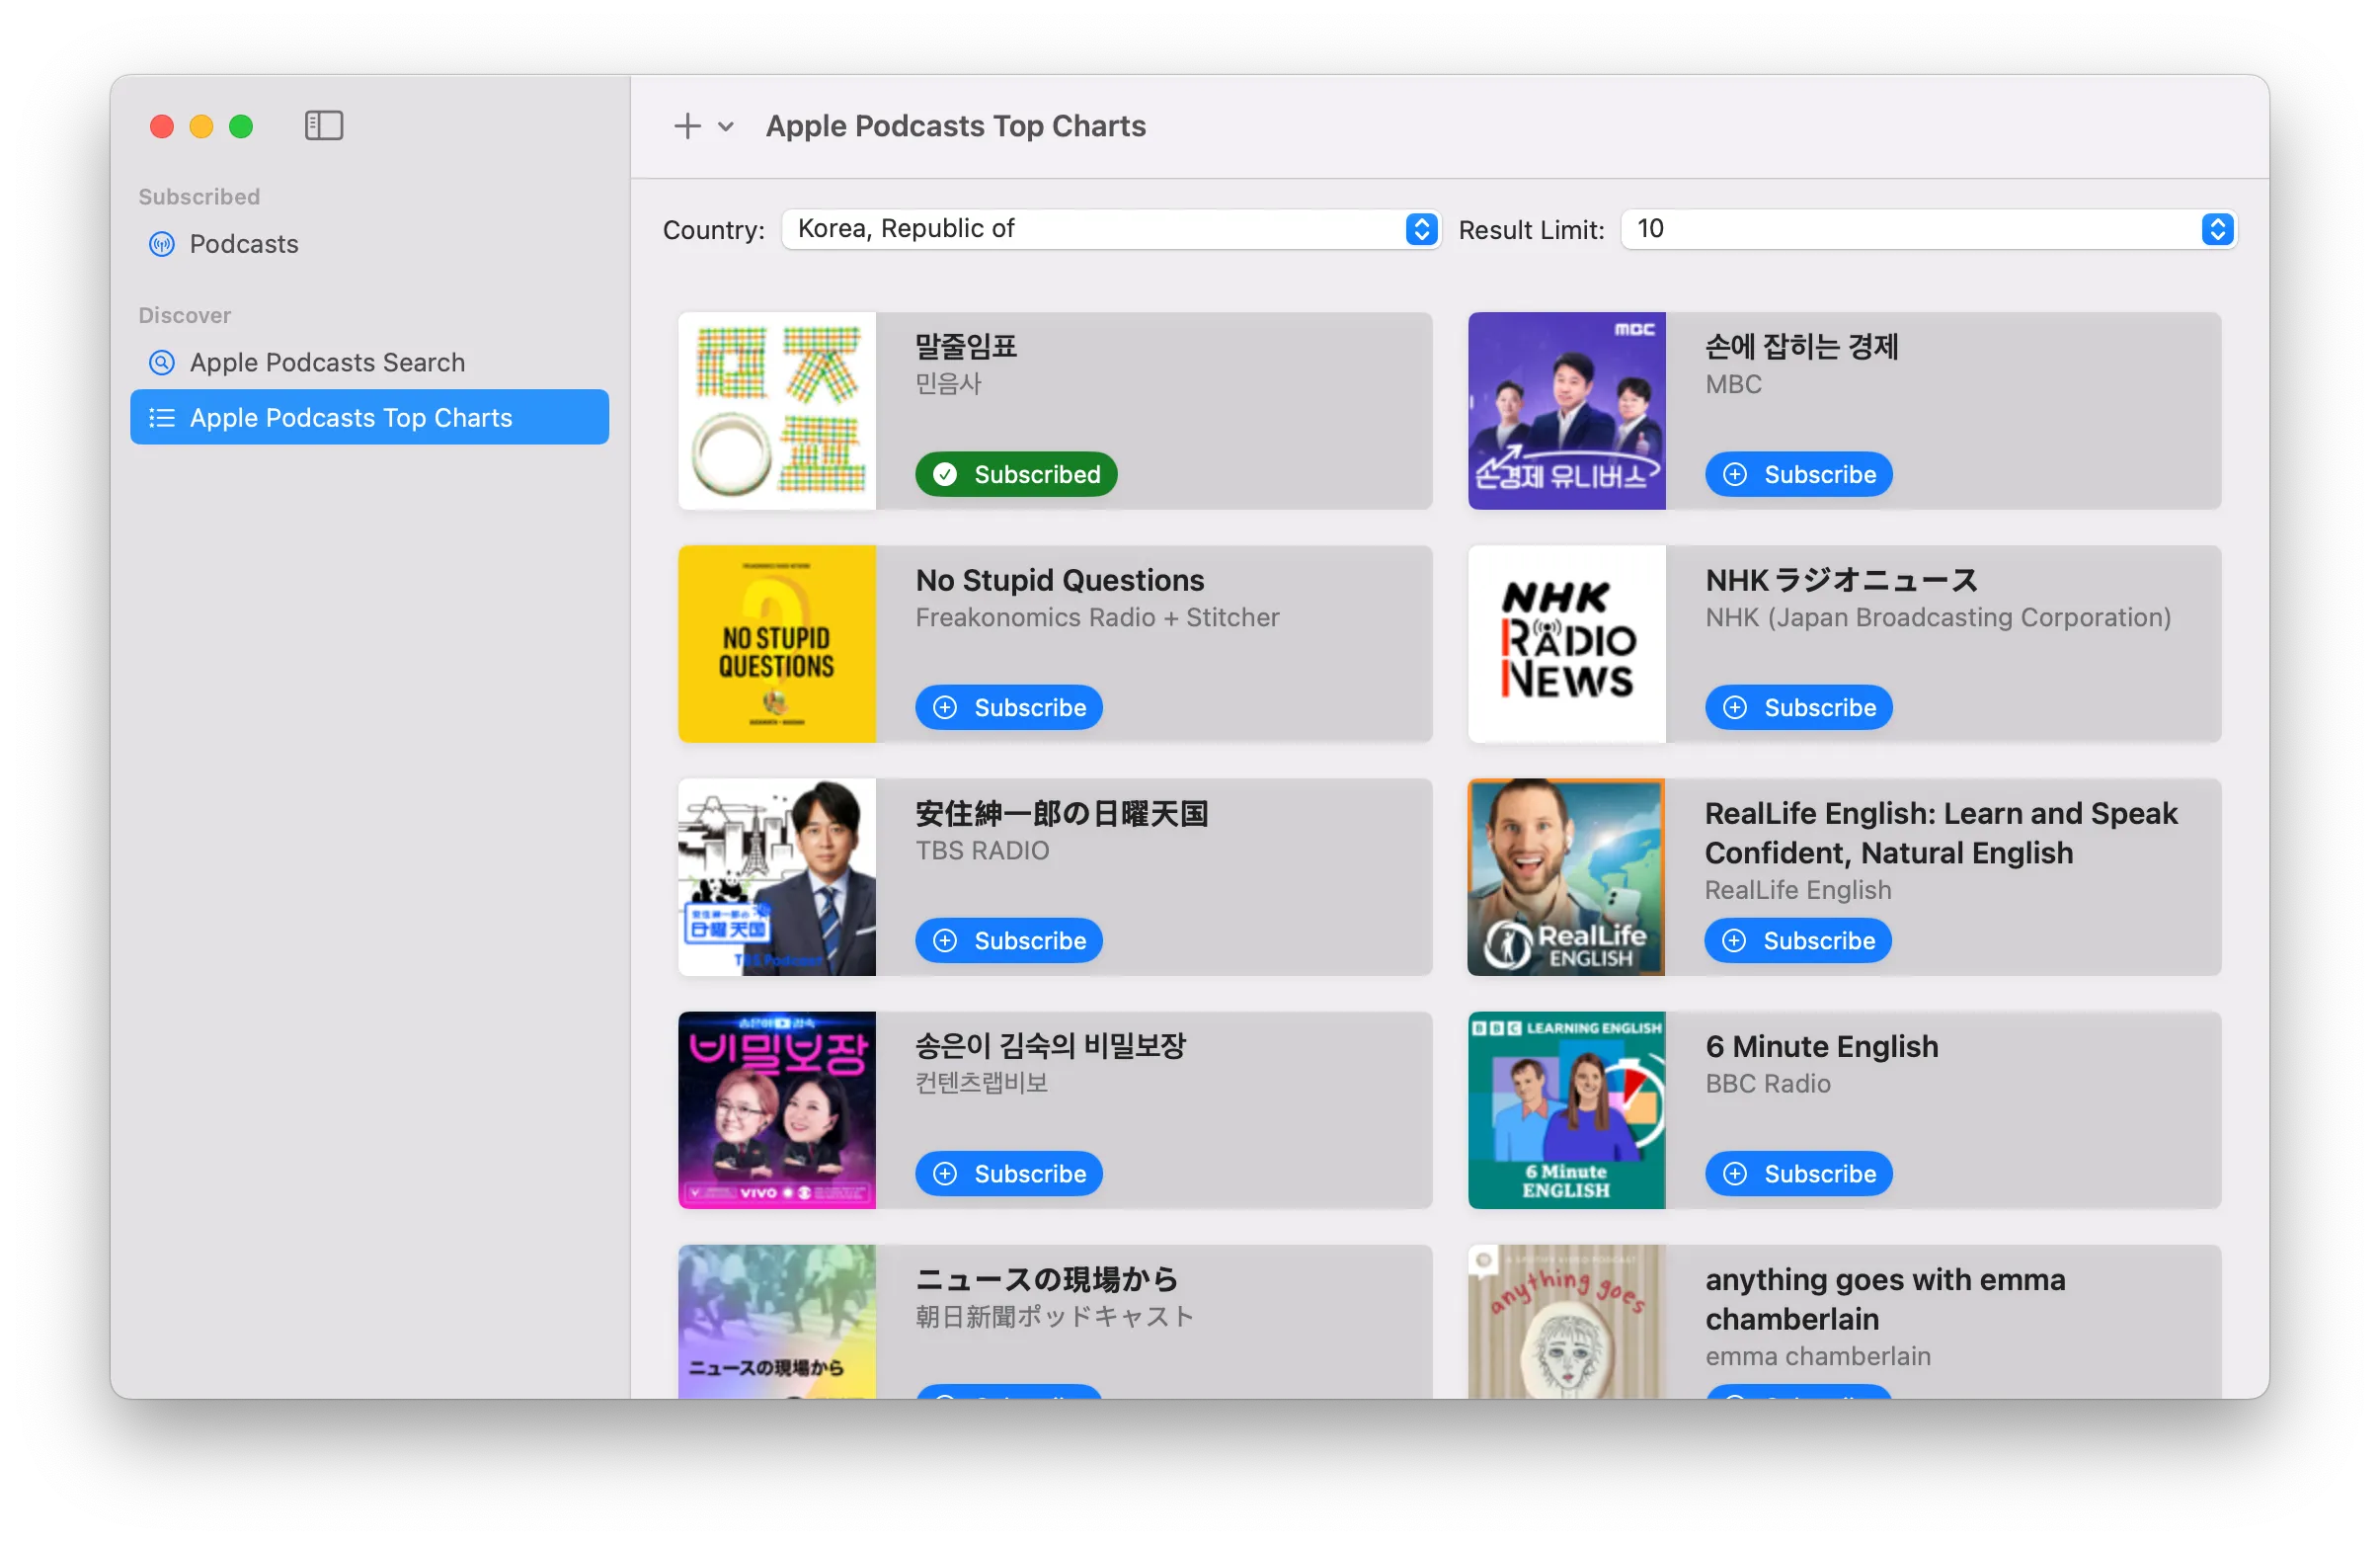Click the checkmark icon on the Subscribed badge
This screenshot has height=1545, width=2380.
pyautogui.click(x=945, y=474)
